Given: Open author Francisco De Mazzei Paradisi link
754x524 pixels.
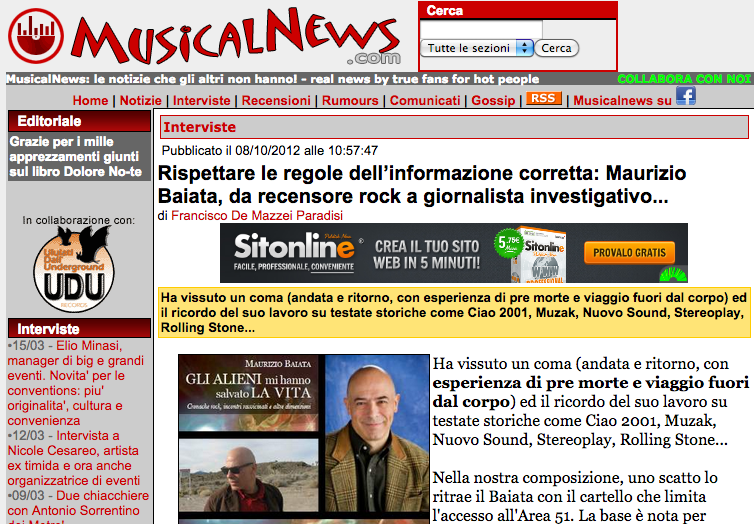Looking at the screenshot, I should tap(257, 215).
